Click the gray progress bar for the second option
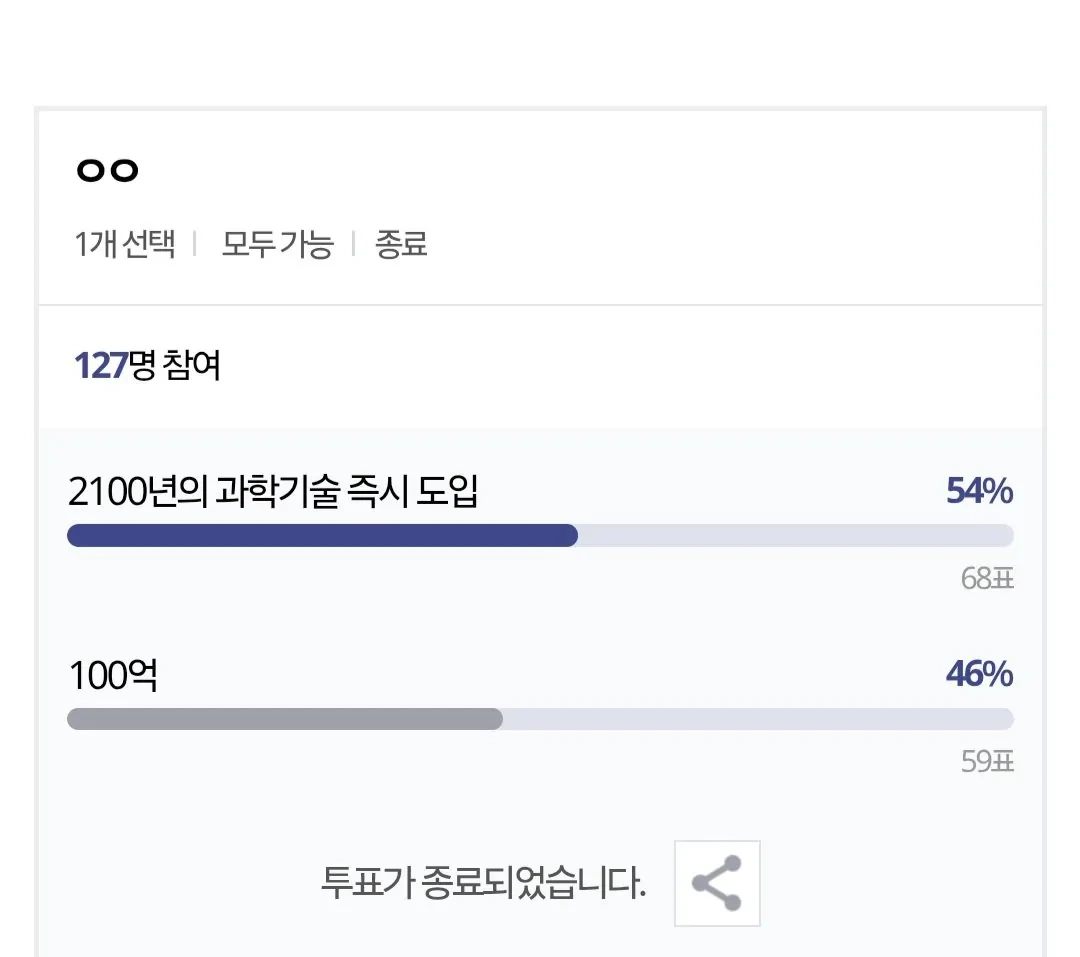The image size is (1080, 957). [285, 718]
